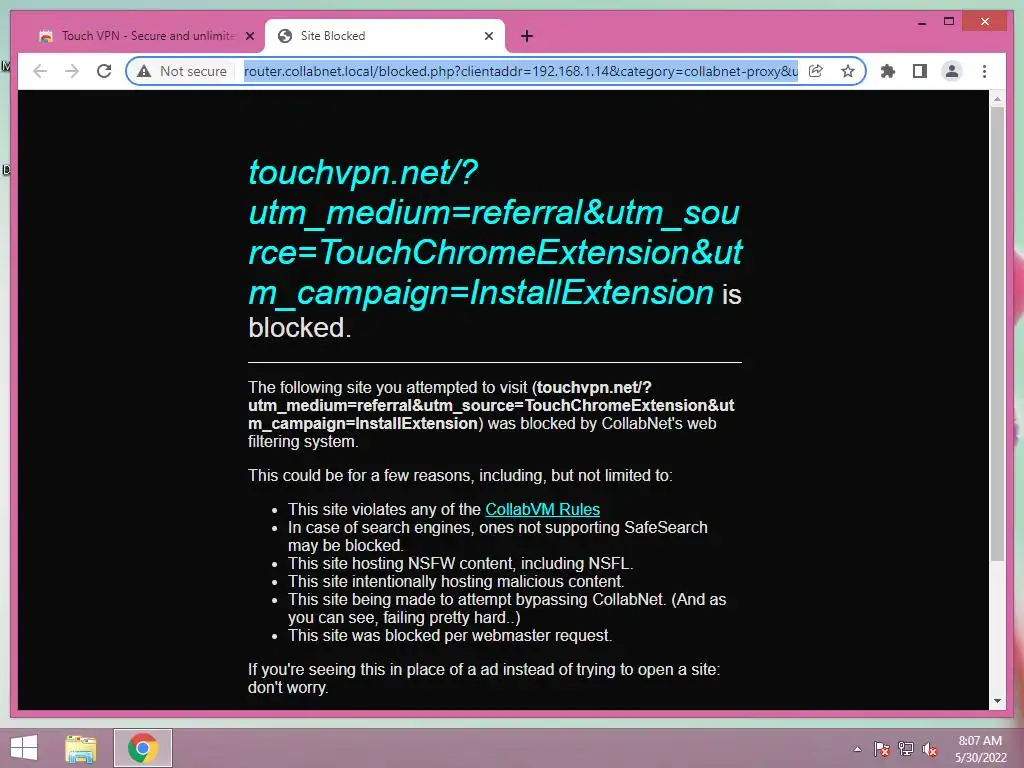Click Chrome icon in taskbar
The height and width of the screenshot is (768, 1024).
tap(142, 748)
